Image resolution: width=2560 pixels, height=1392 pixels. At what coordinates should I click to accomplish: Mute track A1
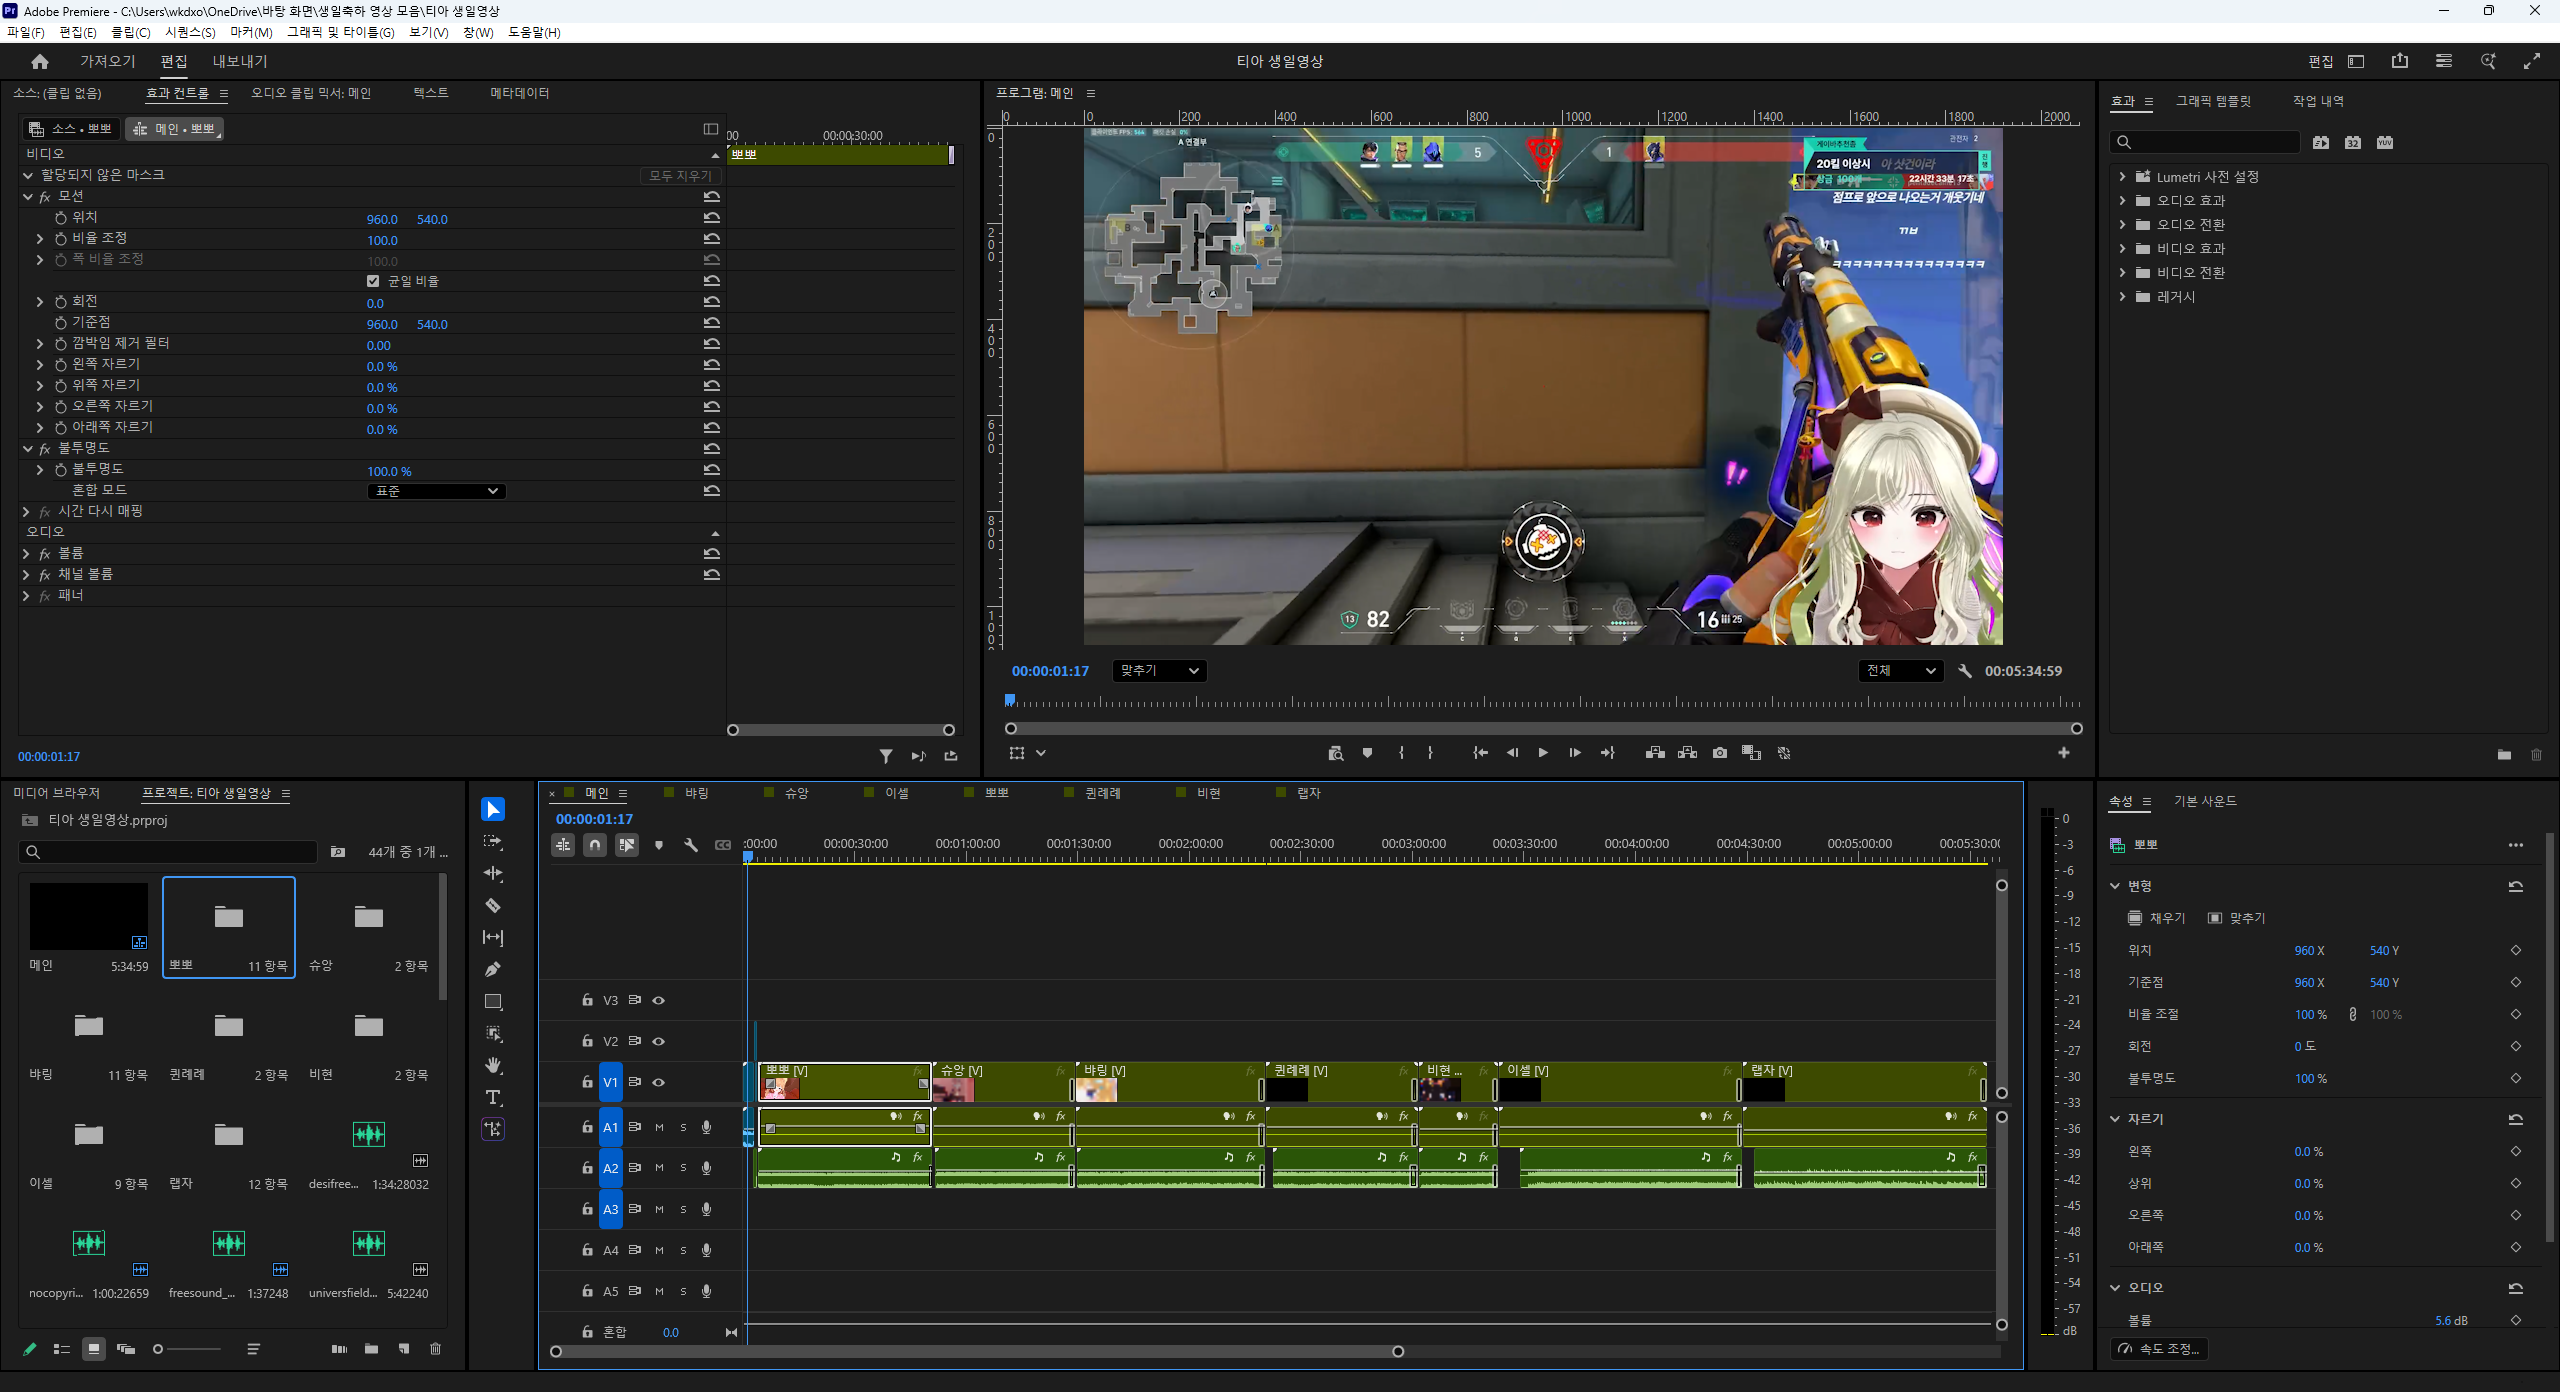click(x=660, y=1127)
